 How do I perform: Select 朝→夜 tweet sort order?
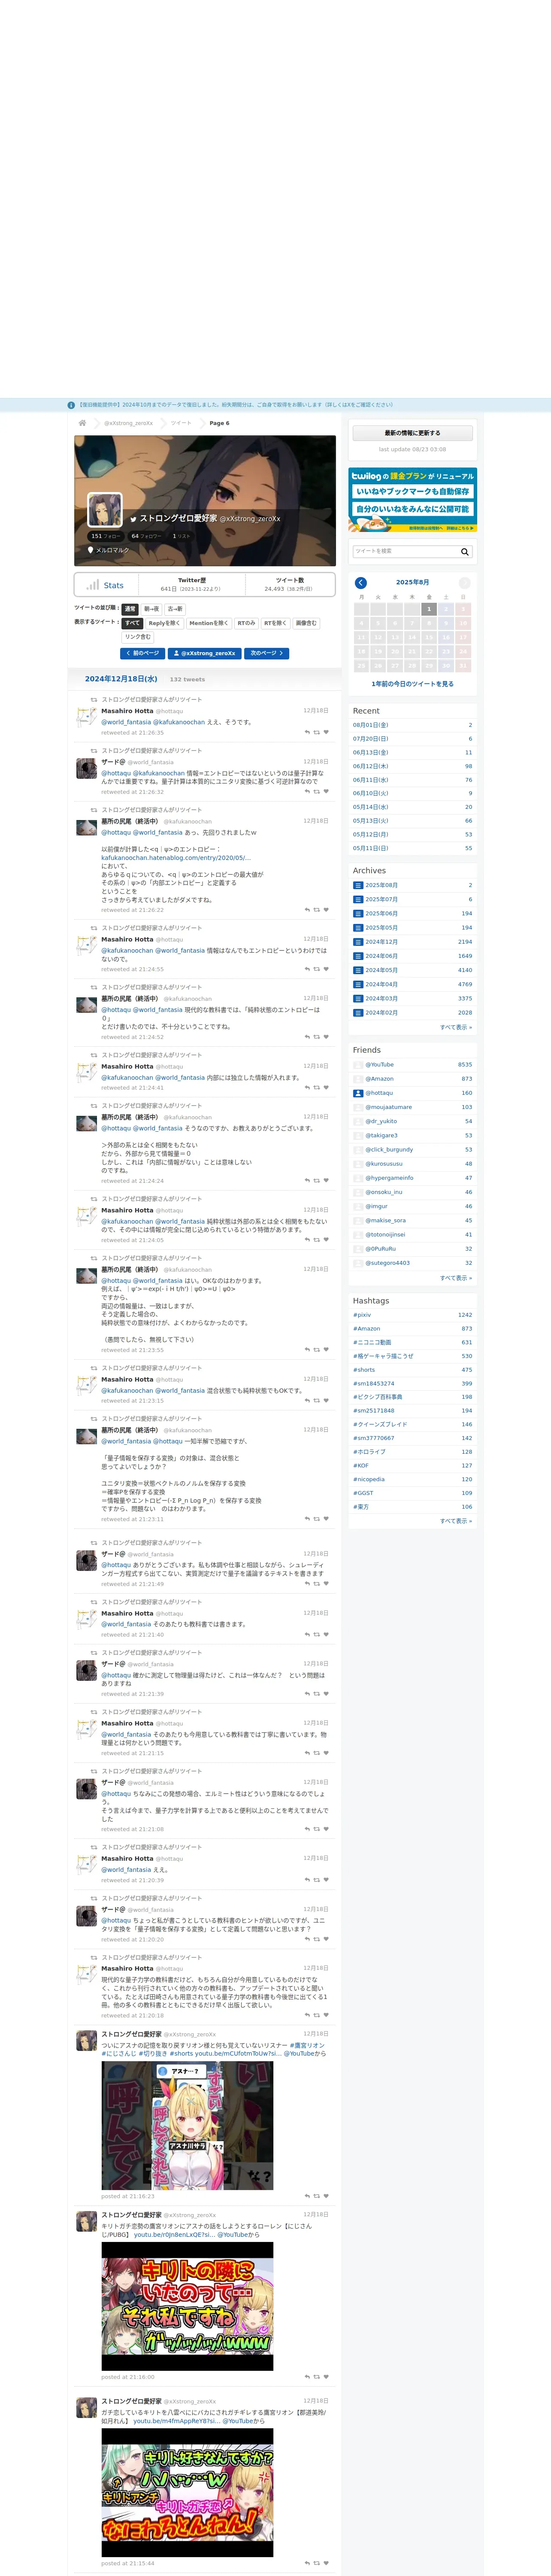pos(151,609)
